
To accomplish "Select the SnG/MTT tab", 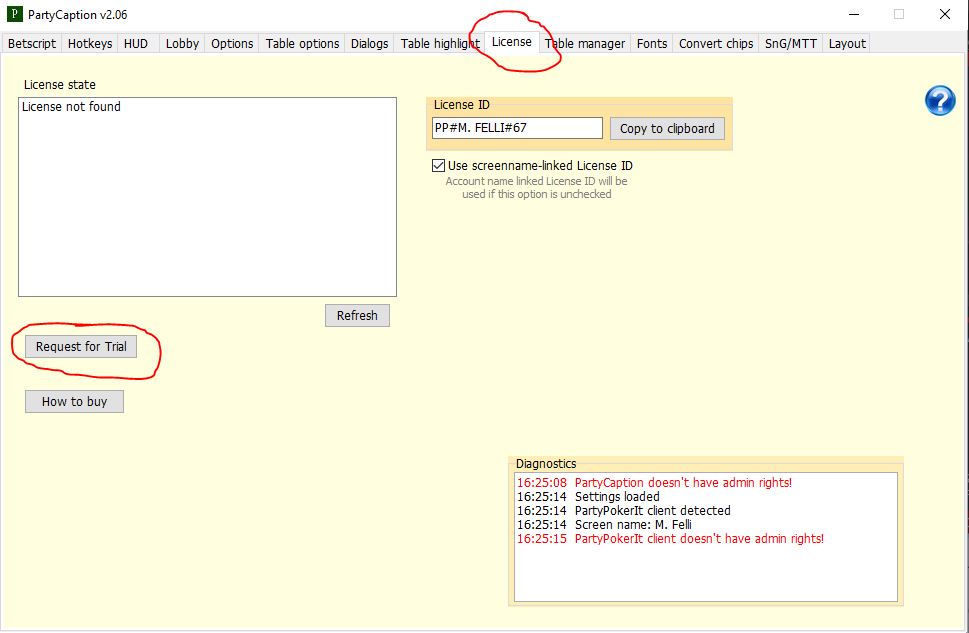I will (790, 43).
